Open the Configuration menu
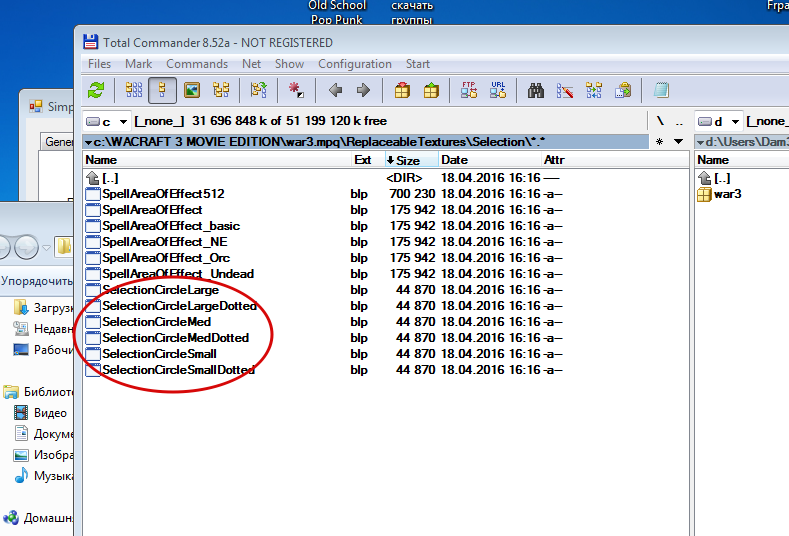 tap(355, 64)
